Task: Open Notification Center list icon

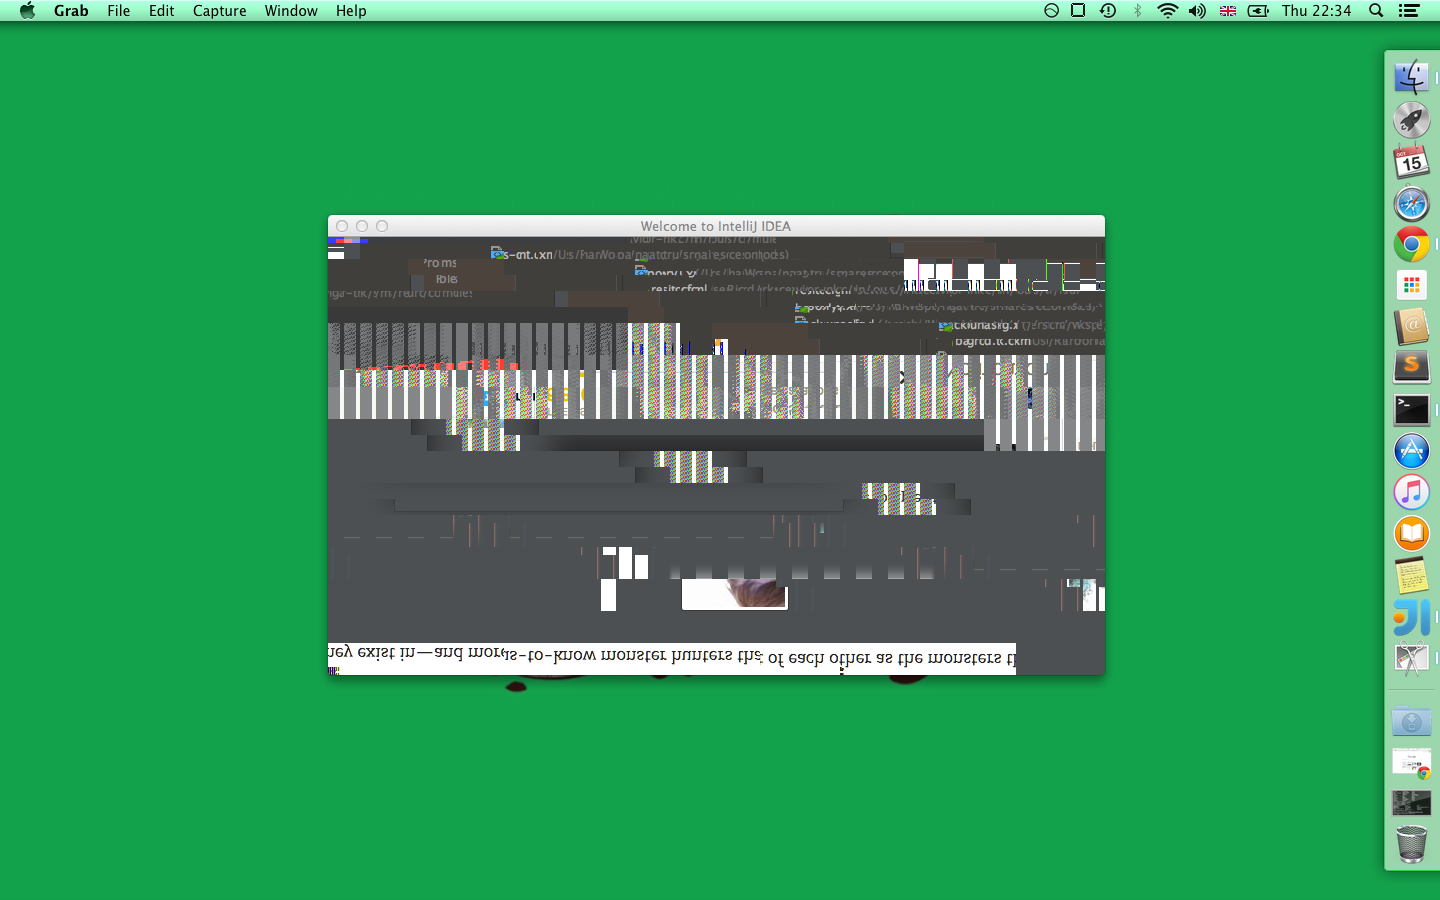Action: (x=1409, y=11)
